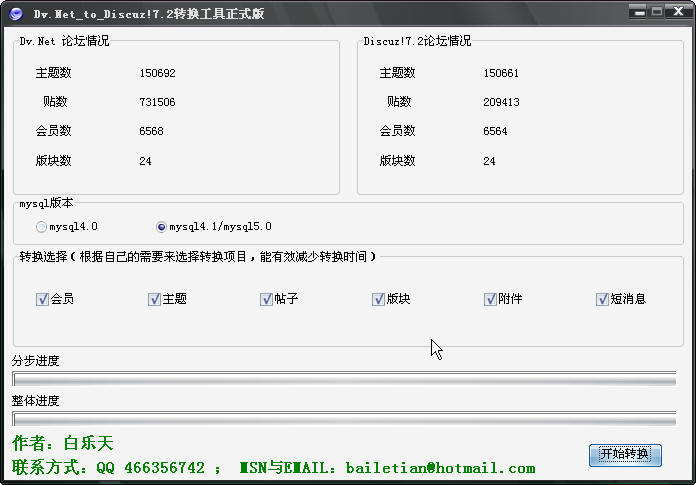
Task: Click the 整体进度 progress bar
Action: pyautogui.click(x=344, y=419)
